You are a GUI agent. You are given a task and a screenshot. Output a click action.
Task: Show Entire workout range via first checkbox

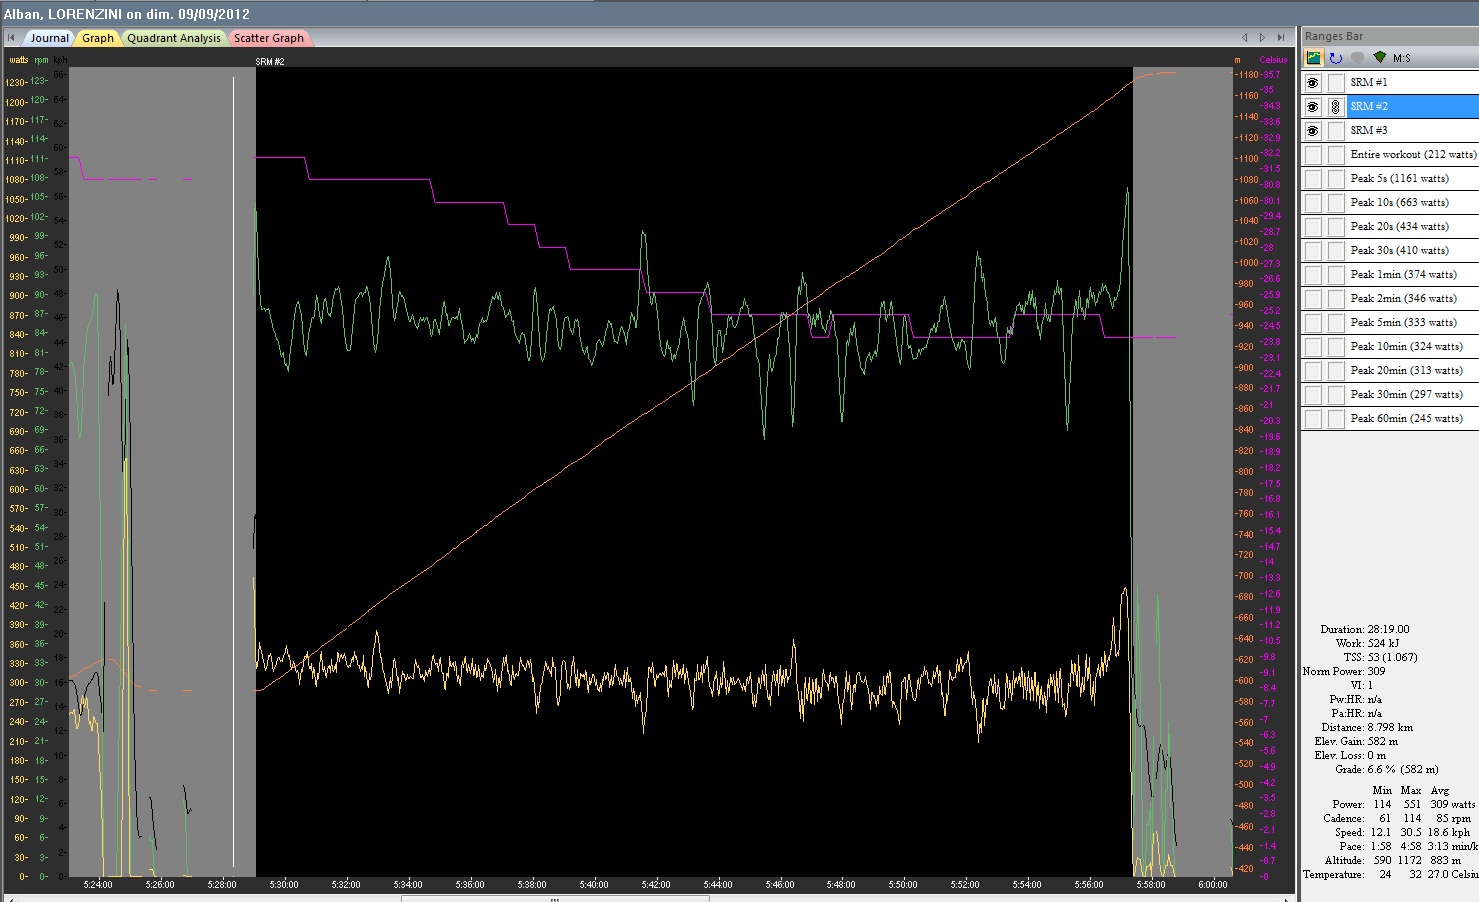[1313, 154]
